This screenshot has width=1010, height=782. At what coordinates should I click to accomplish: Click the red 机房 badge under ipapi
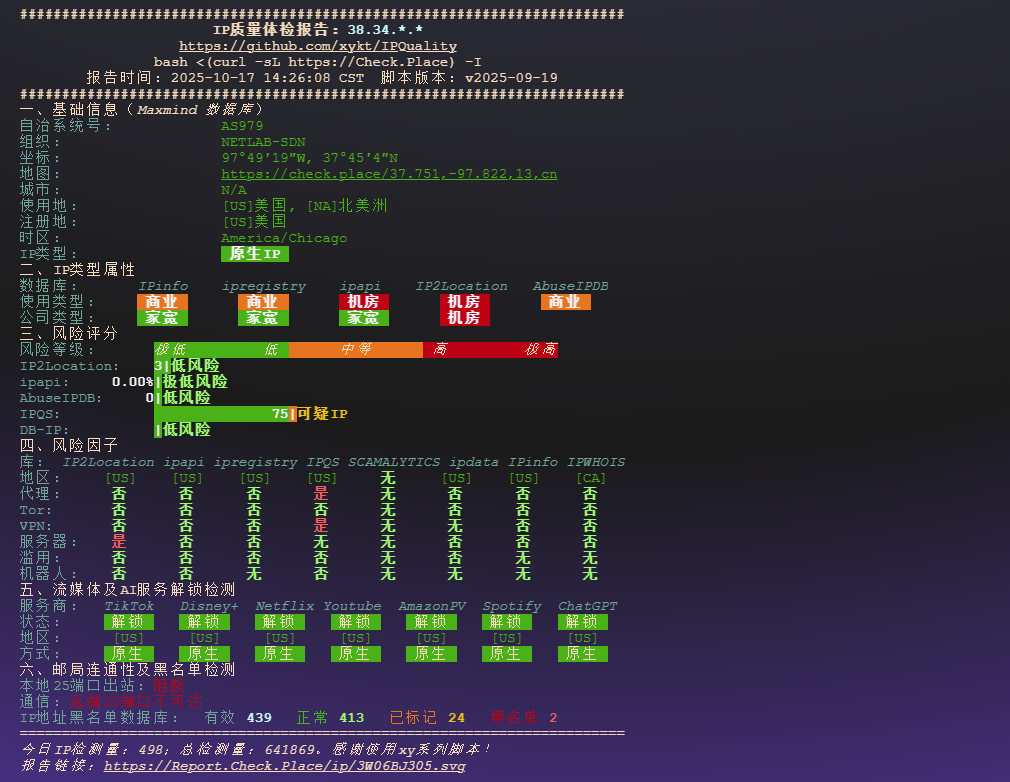(x=364, y=301)
